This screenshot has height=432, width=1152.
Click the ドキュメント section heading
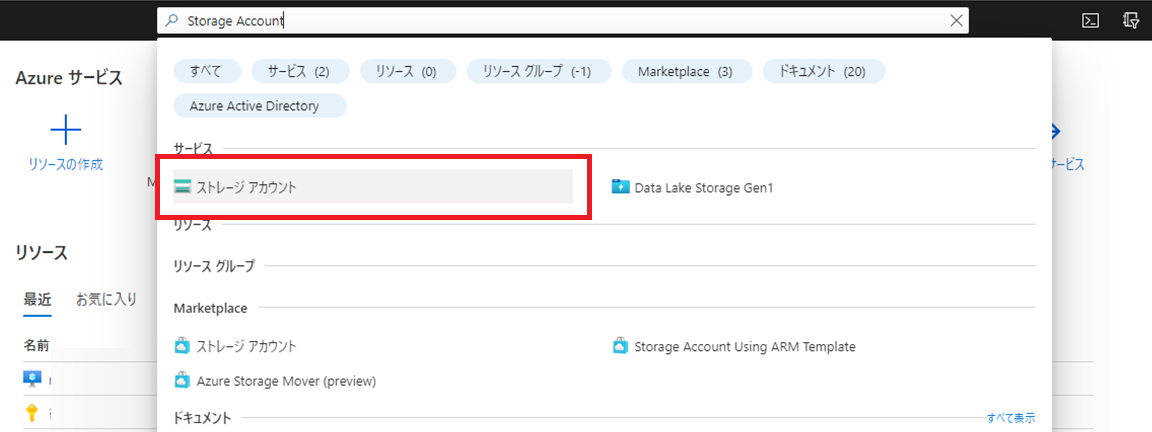click(x=202, y=418)
